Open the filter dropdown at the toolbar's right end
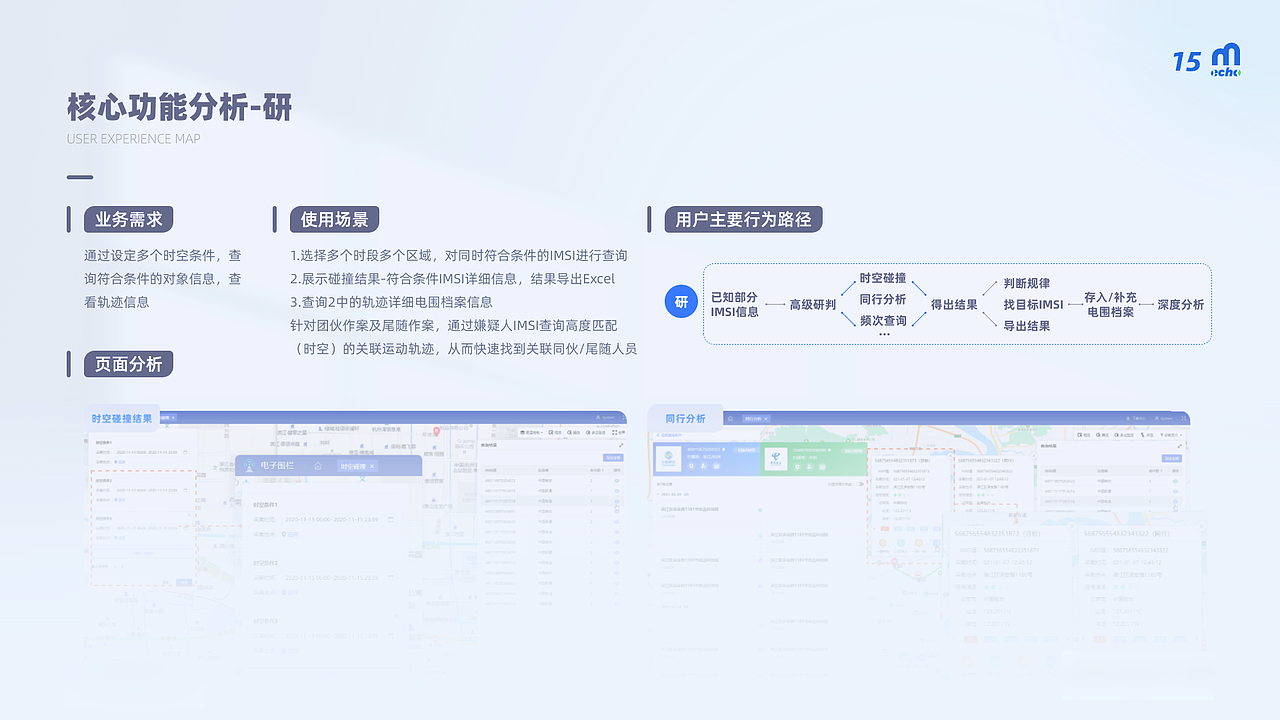This screenshot has width=1280, height=720. pyautogui.click(x=1172, y=434)
